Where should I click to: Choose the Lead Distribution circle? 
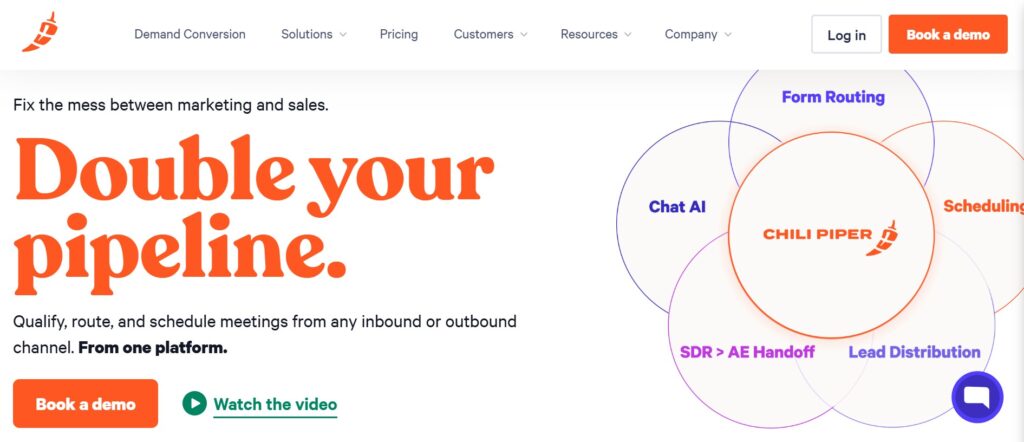click(914, 352)
